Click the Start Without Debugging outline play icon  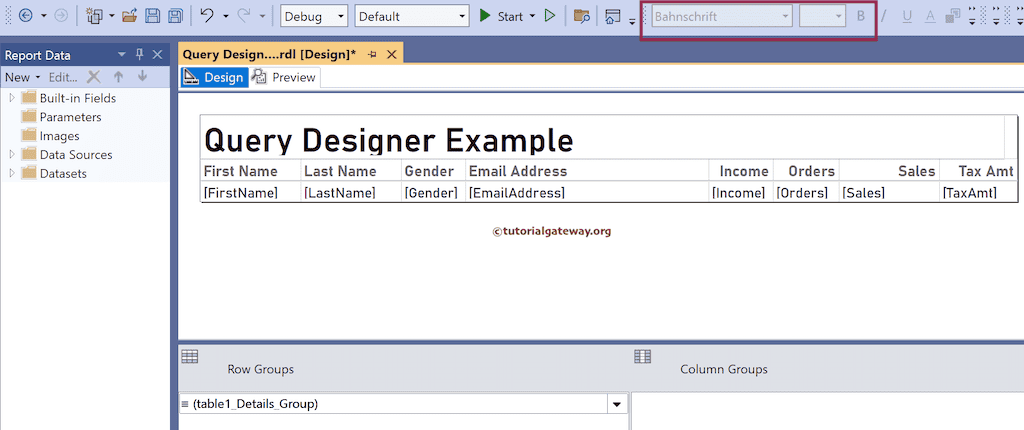(550, 16)
